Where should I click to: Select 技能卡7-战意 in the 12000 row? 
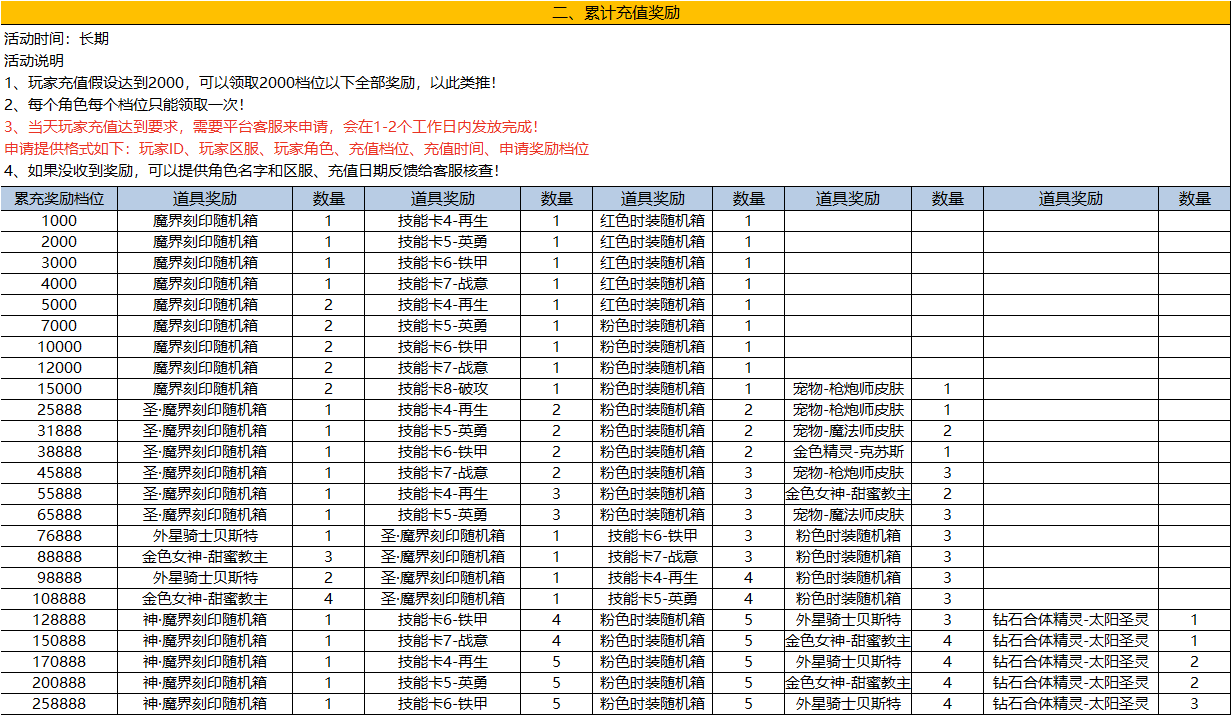pyautogui.click(x=442, y=367)
